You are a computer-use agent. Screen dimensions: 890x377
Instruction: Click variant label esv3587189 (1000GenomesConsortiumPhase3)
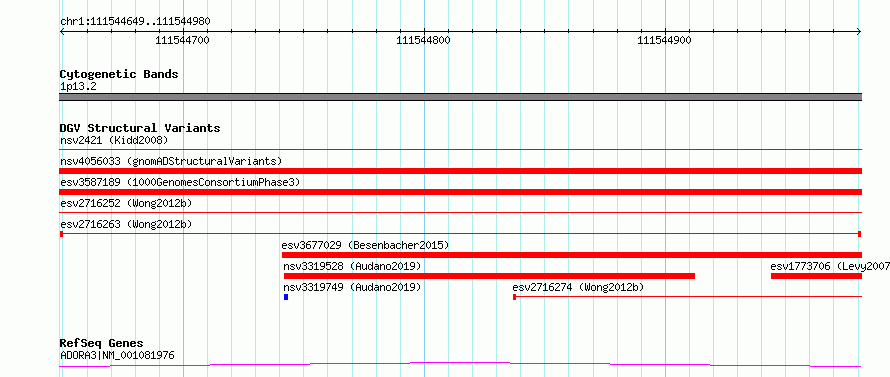click(x=180, y=182)
